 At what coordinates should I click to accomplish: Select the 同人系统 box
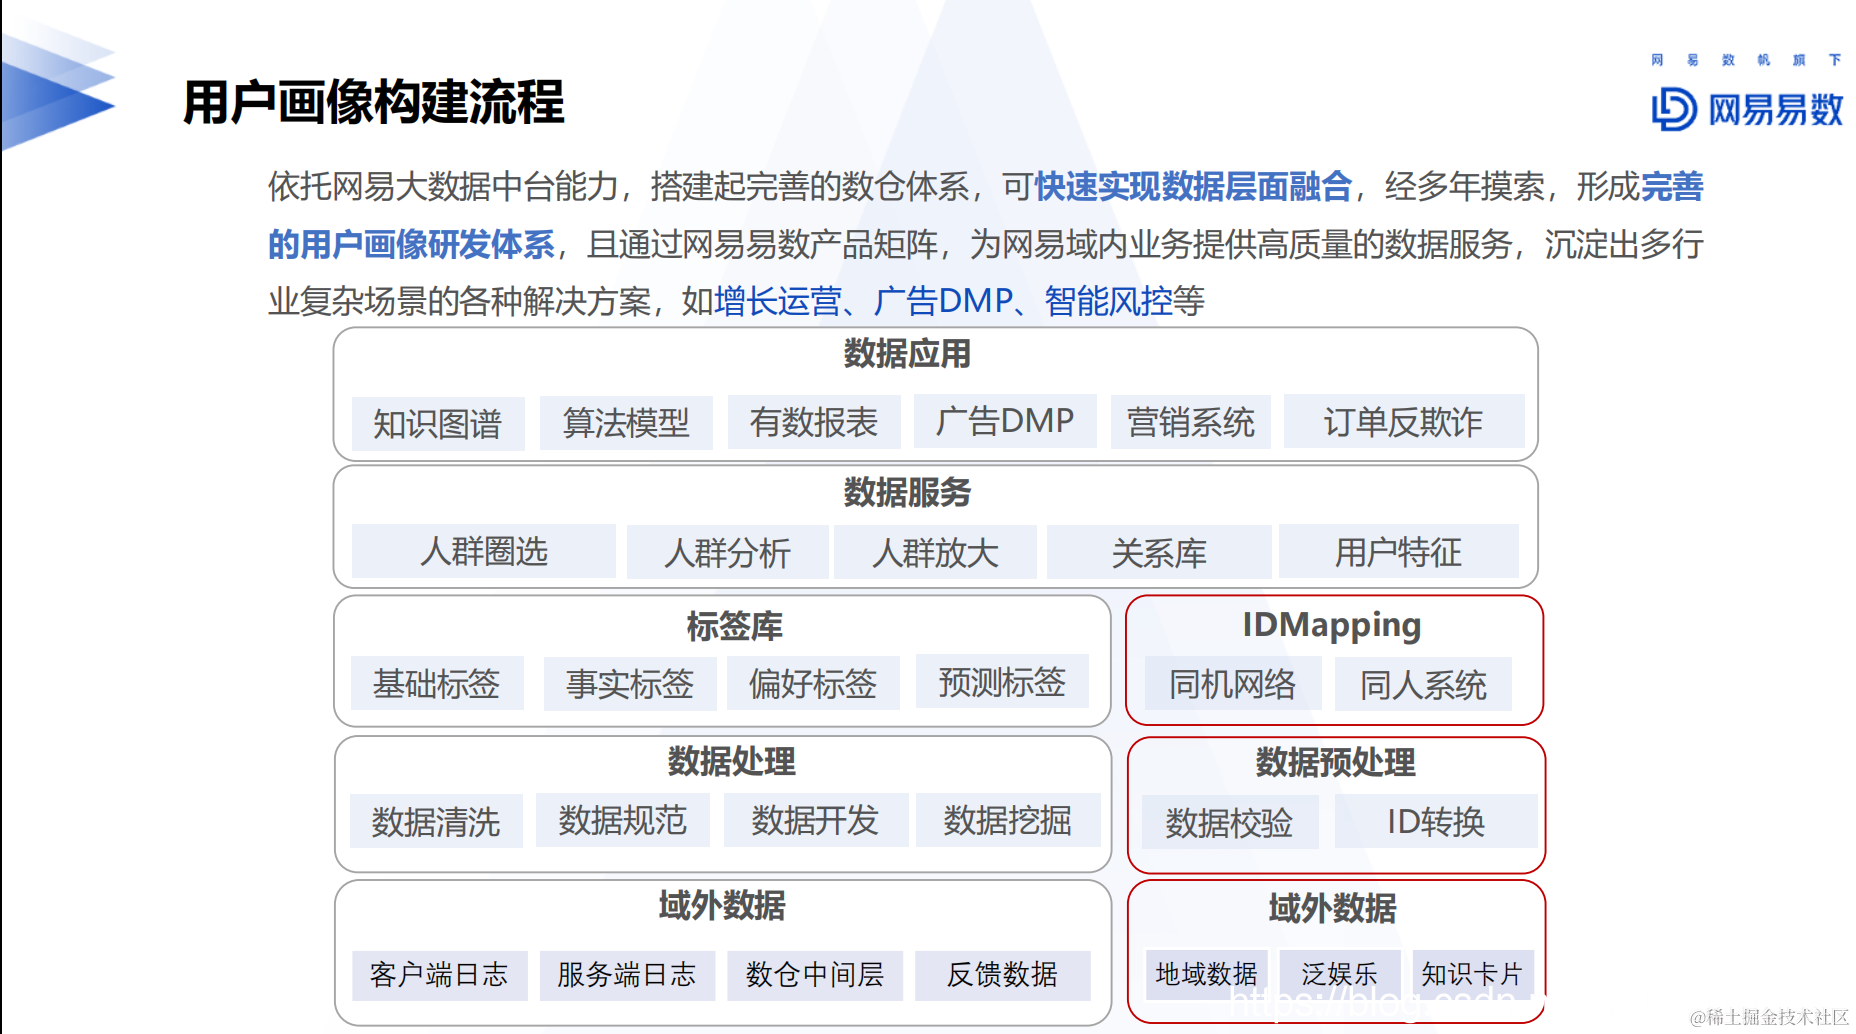coord(1423,684)
